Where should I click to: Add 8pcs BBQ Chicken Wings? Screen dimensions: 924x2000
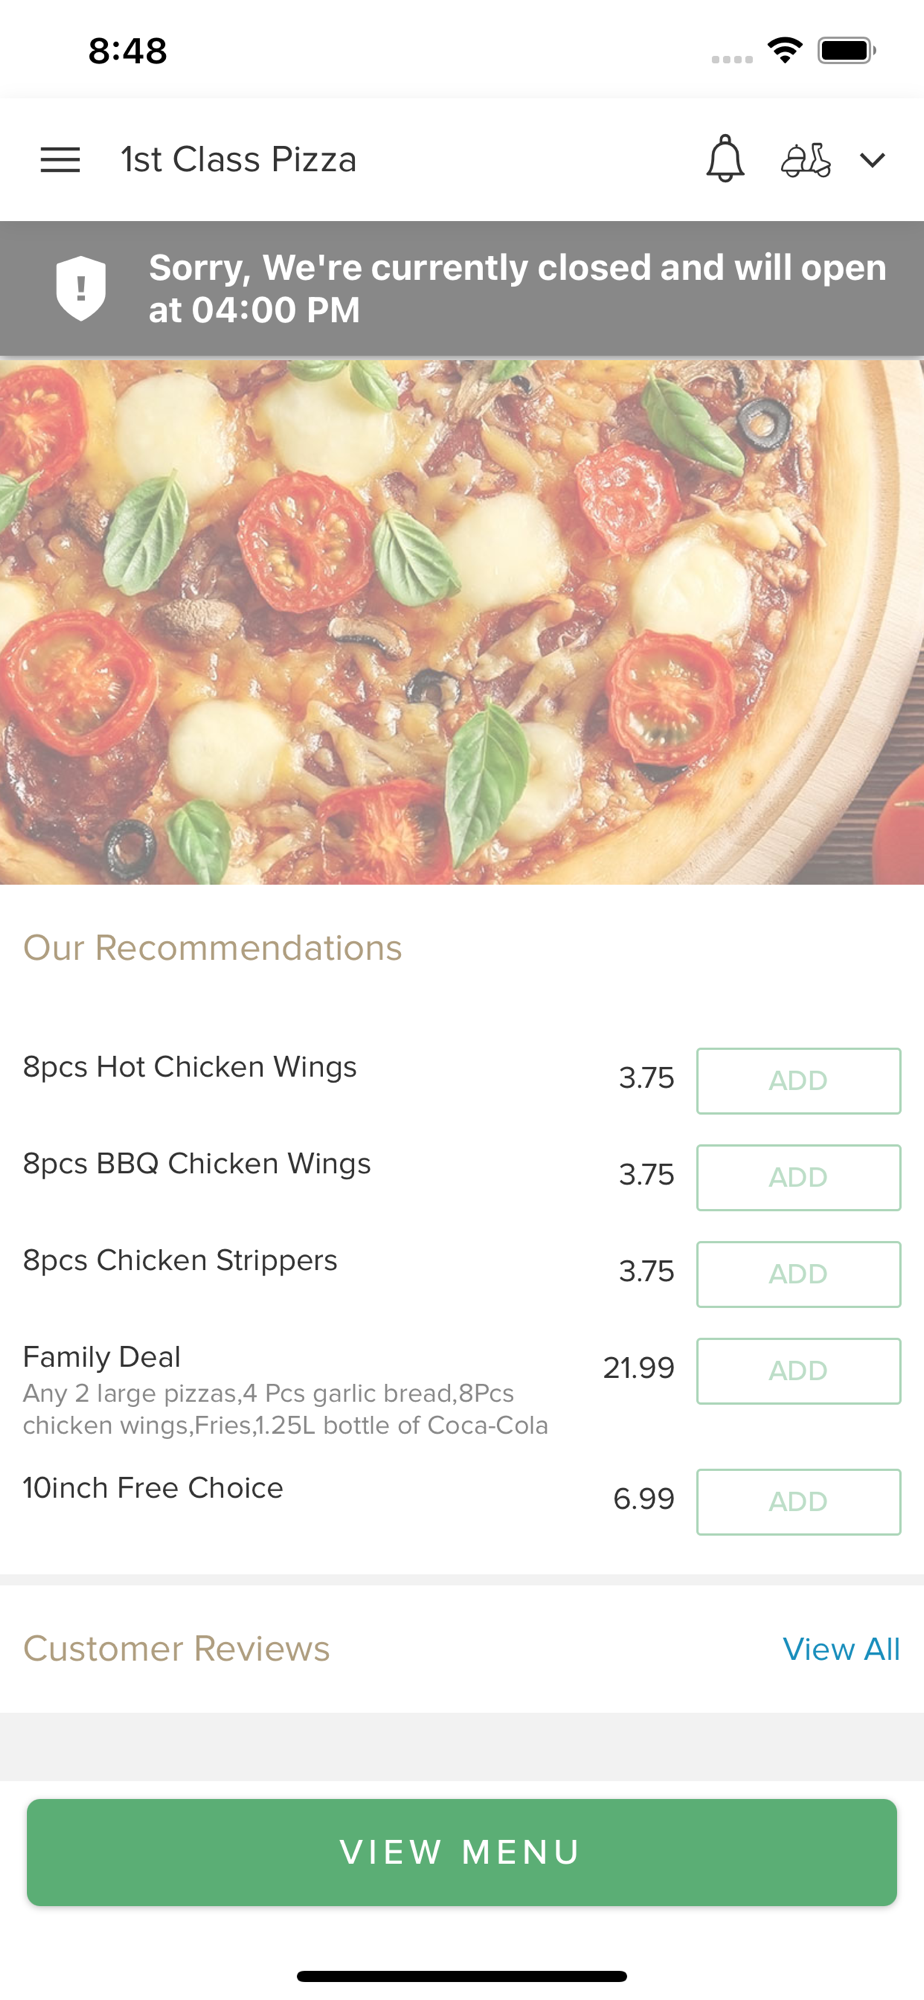798,1177
